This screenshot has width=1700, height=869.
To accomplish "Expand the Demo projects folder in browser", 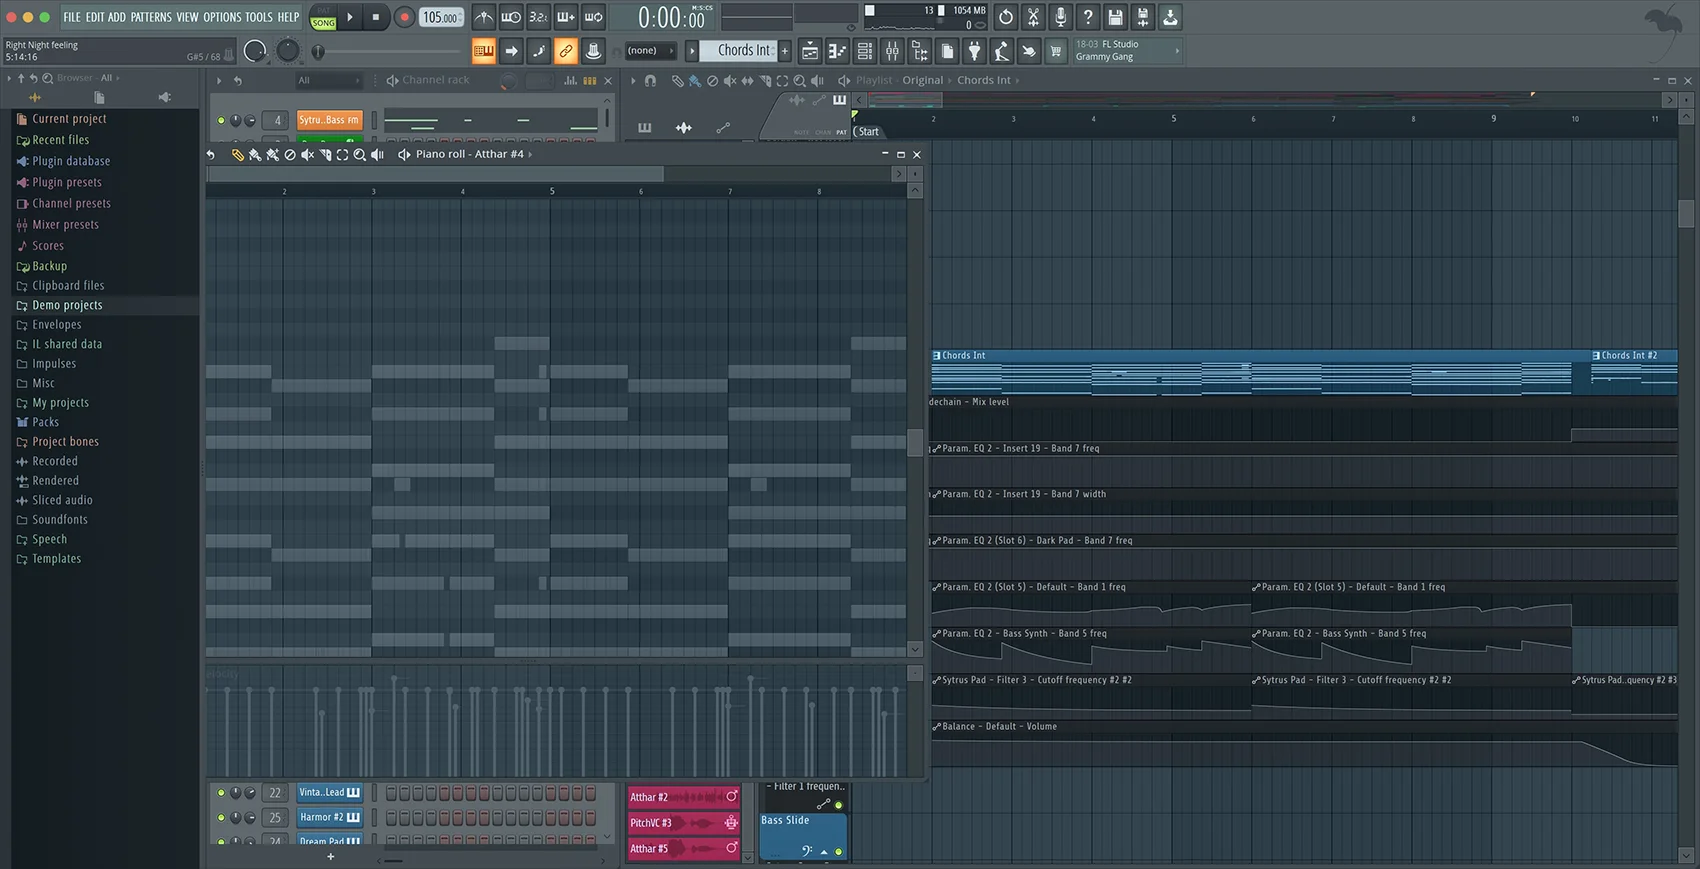I will click(x=67, y=305).
